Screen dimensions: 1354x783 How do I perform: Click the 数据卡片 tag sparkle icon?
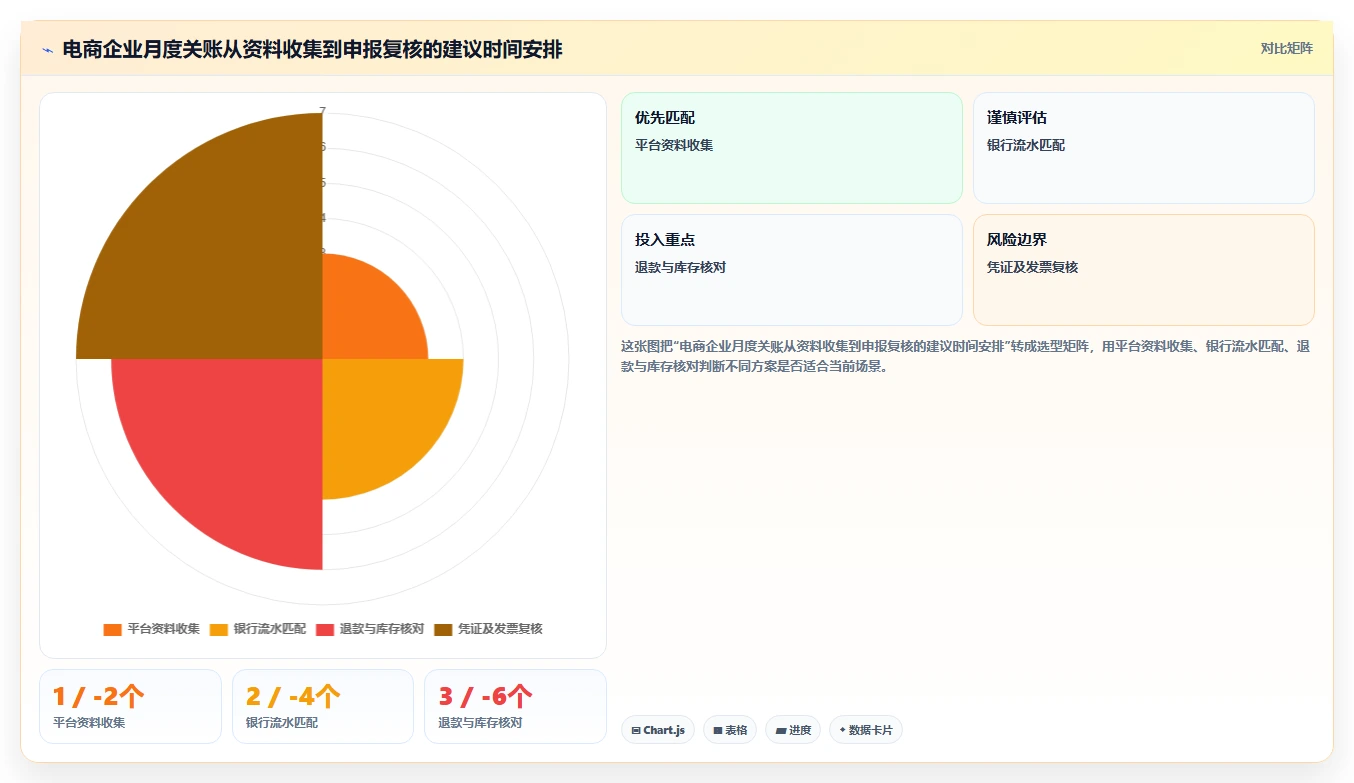[x=842, y=730]
